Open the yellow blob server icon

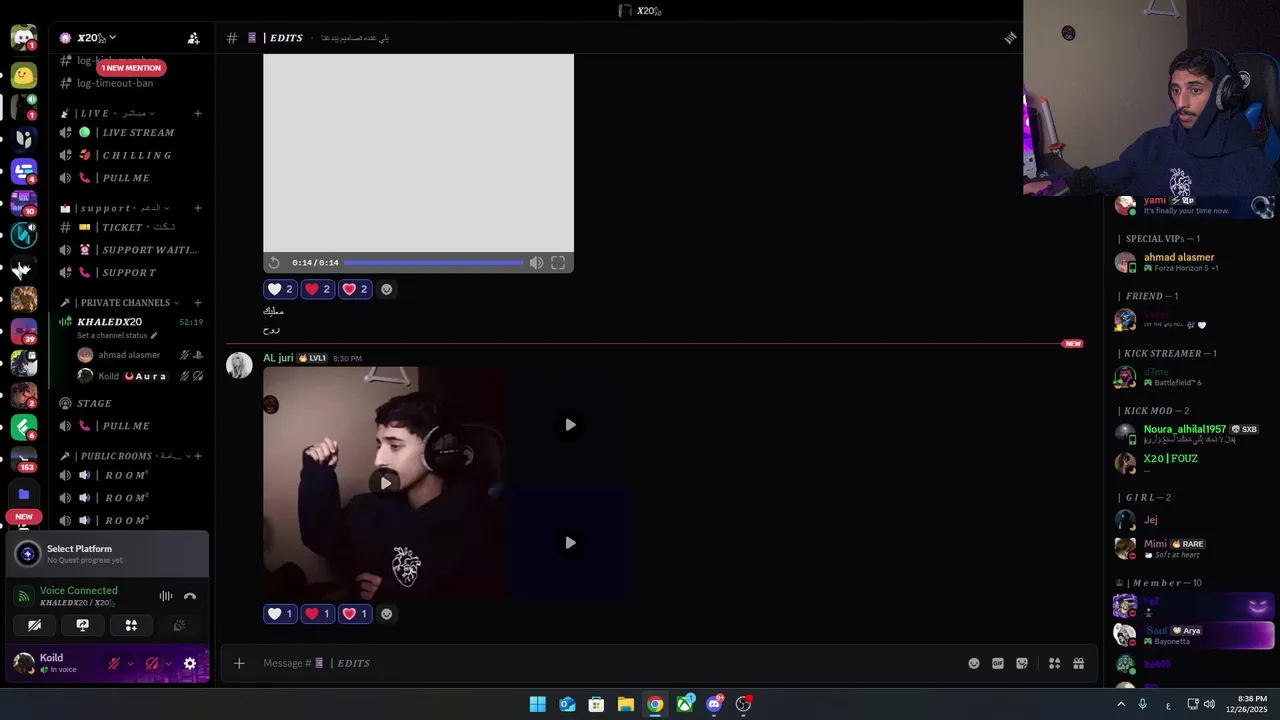tap(23, 75)
